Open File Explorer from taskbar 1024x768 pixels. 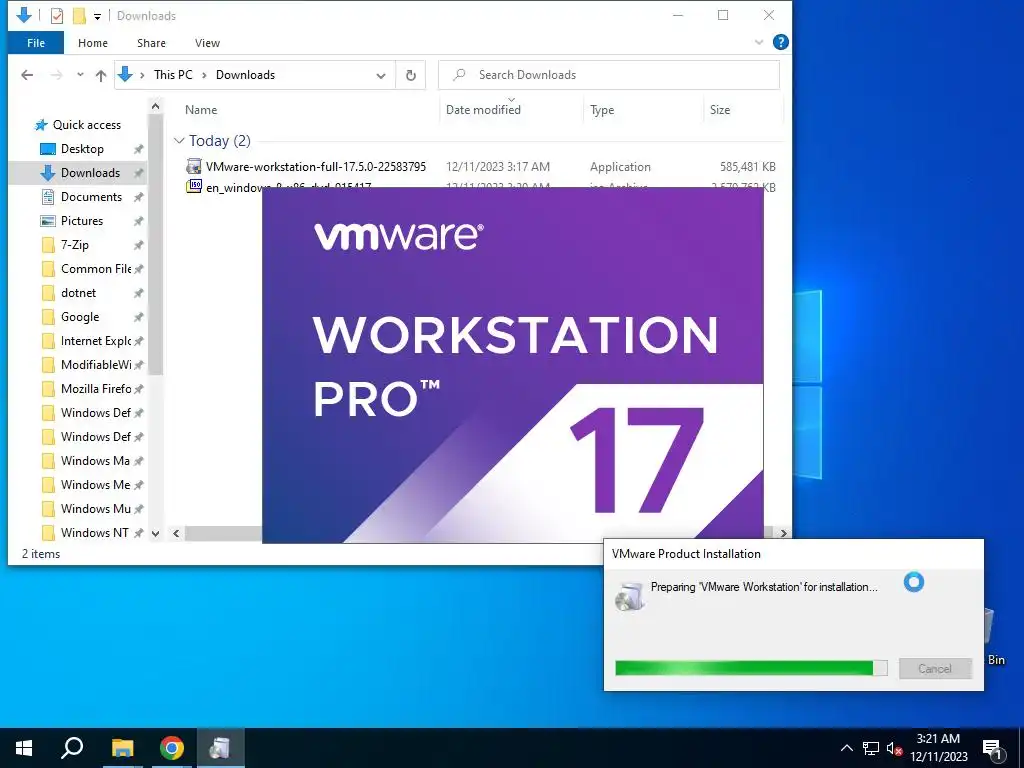(x=122, y=748)
